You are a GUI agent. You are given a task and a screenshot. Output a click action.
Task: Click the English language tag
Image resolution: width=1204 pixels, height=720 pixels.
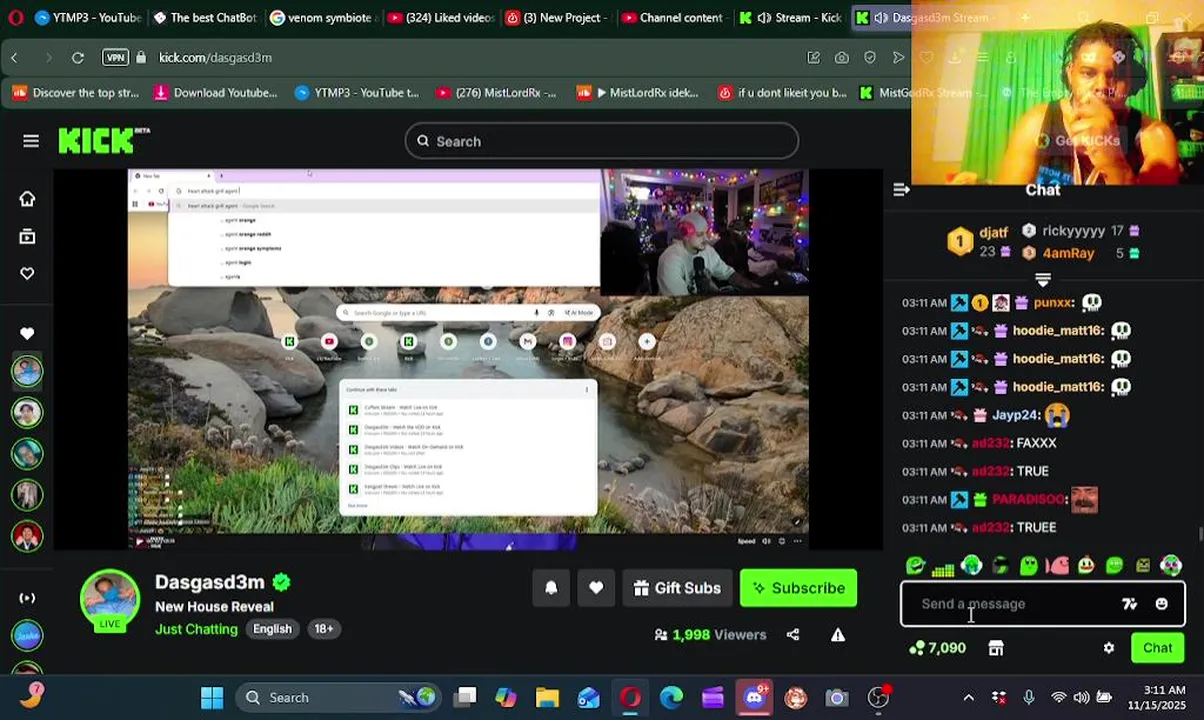point(272,629)
